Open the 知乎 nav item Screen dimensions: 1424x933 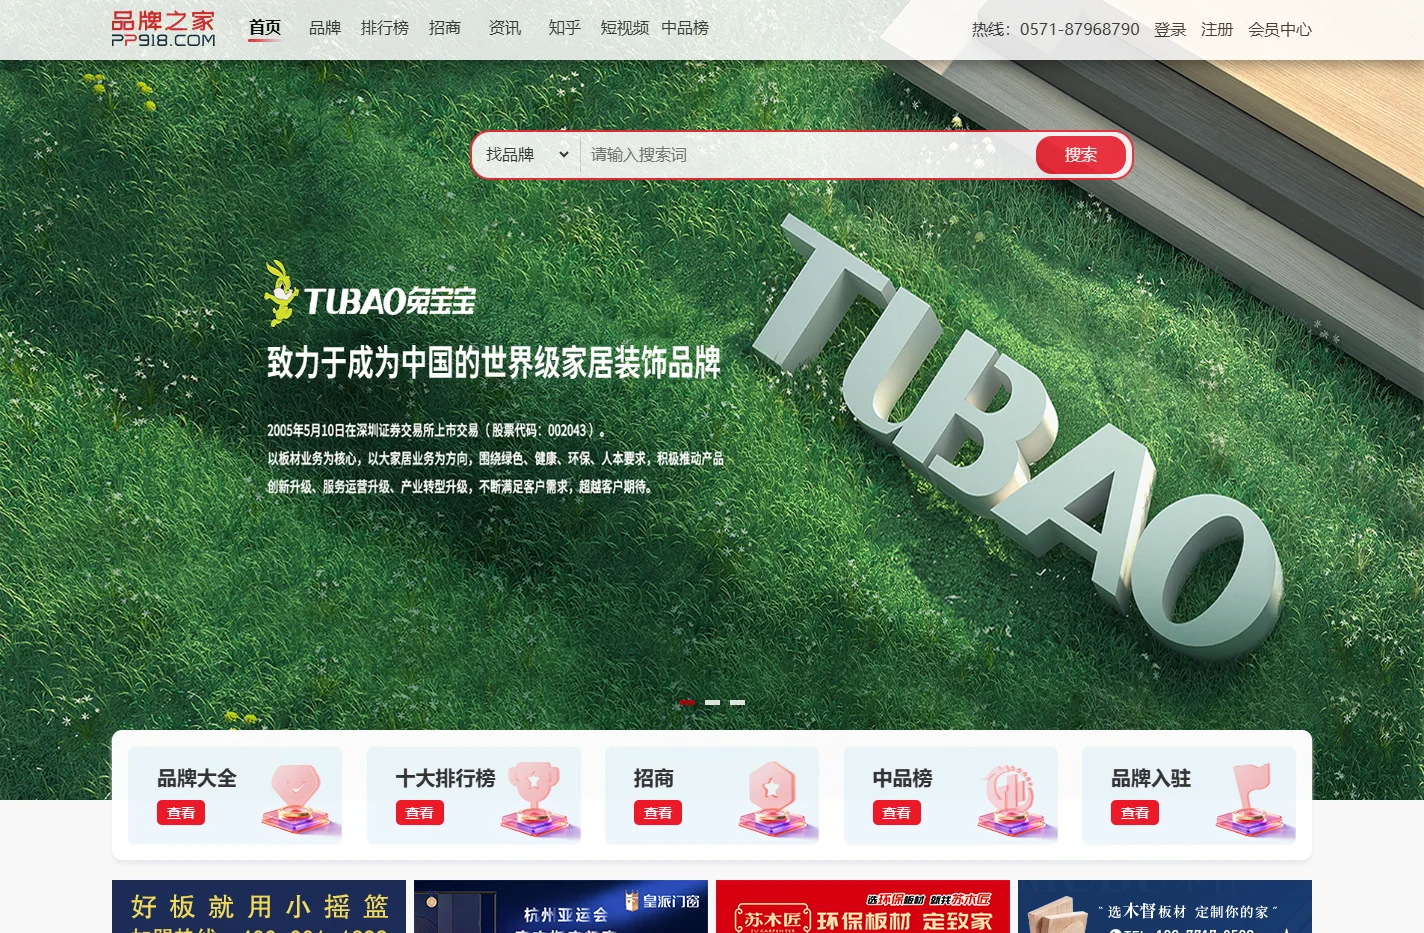565,28
